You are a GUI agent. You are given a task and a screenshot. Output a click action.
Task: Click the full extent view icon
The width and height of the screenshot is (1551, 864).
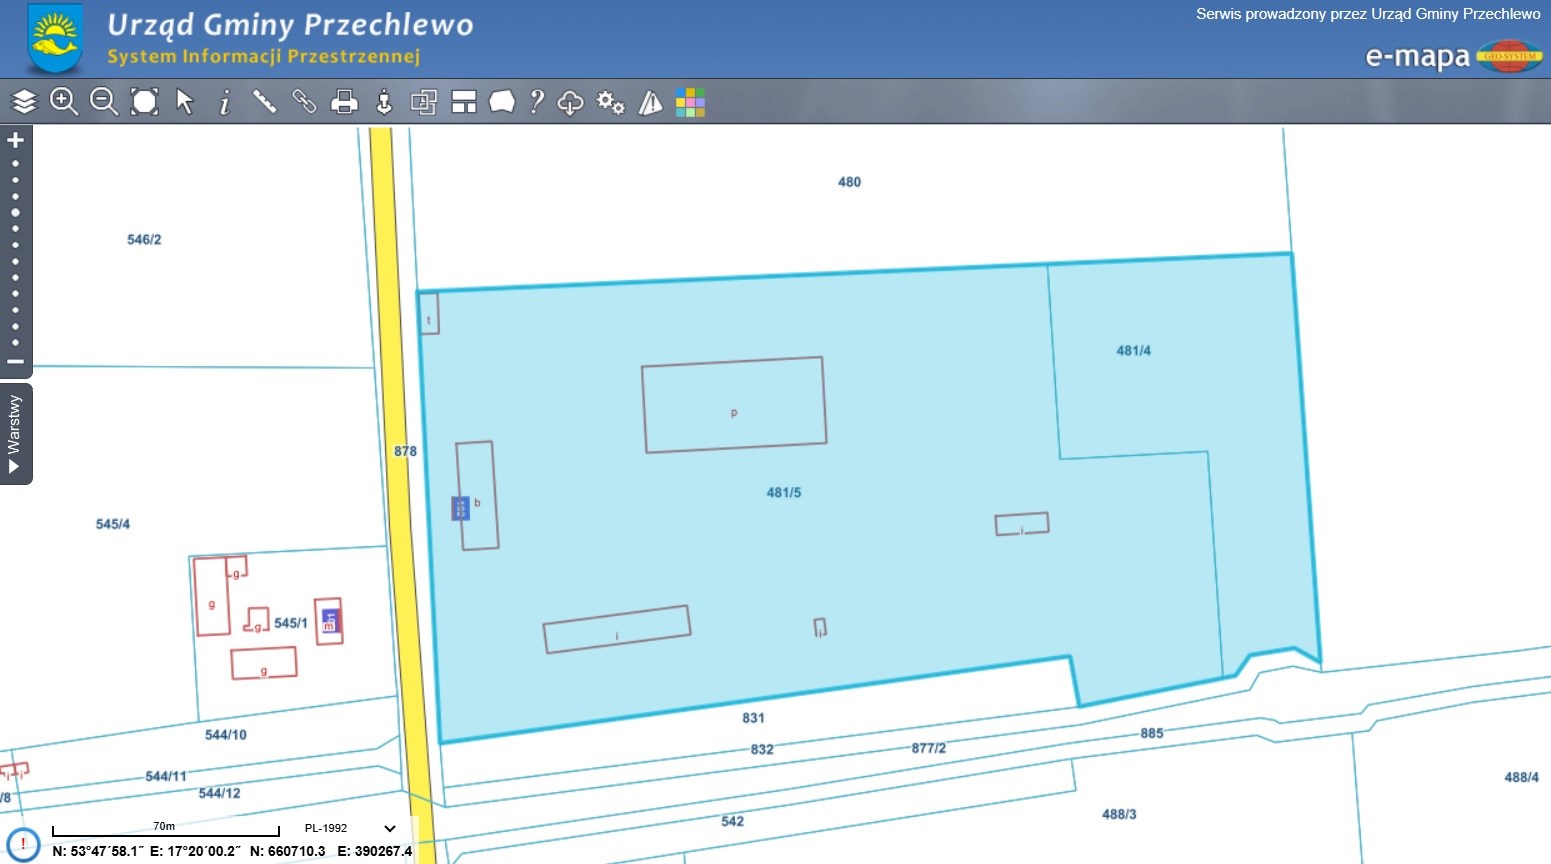[145, 101]
